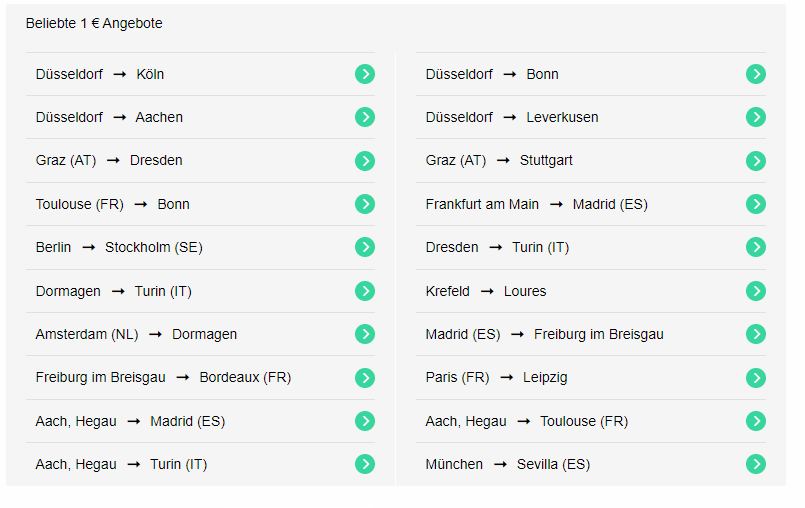Click green arrow for Graz to Dresden
The image size is (805, 508).
(x=365, y=161)
